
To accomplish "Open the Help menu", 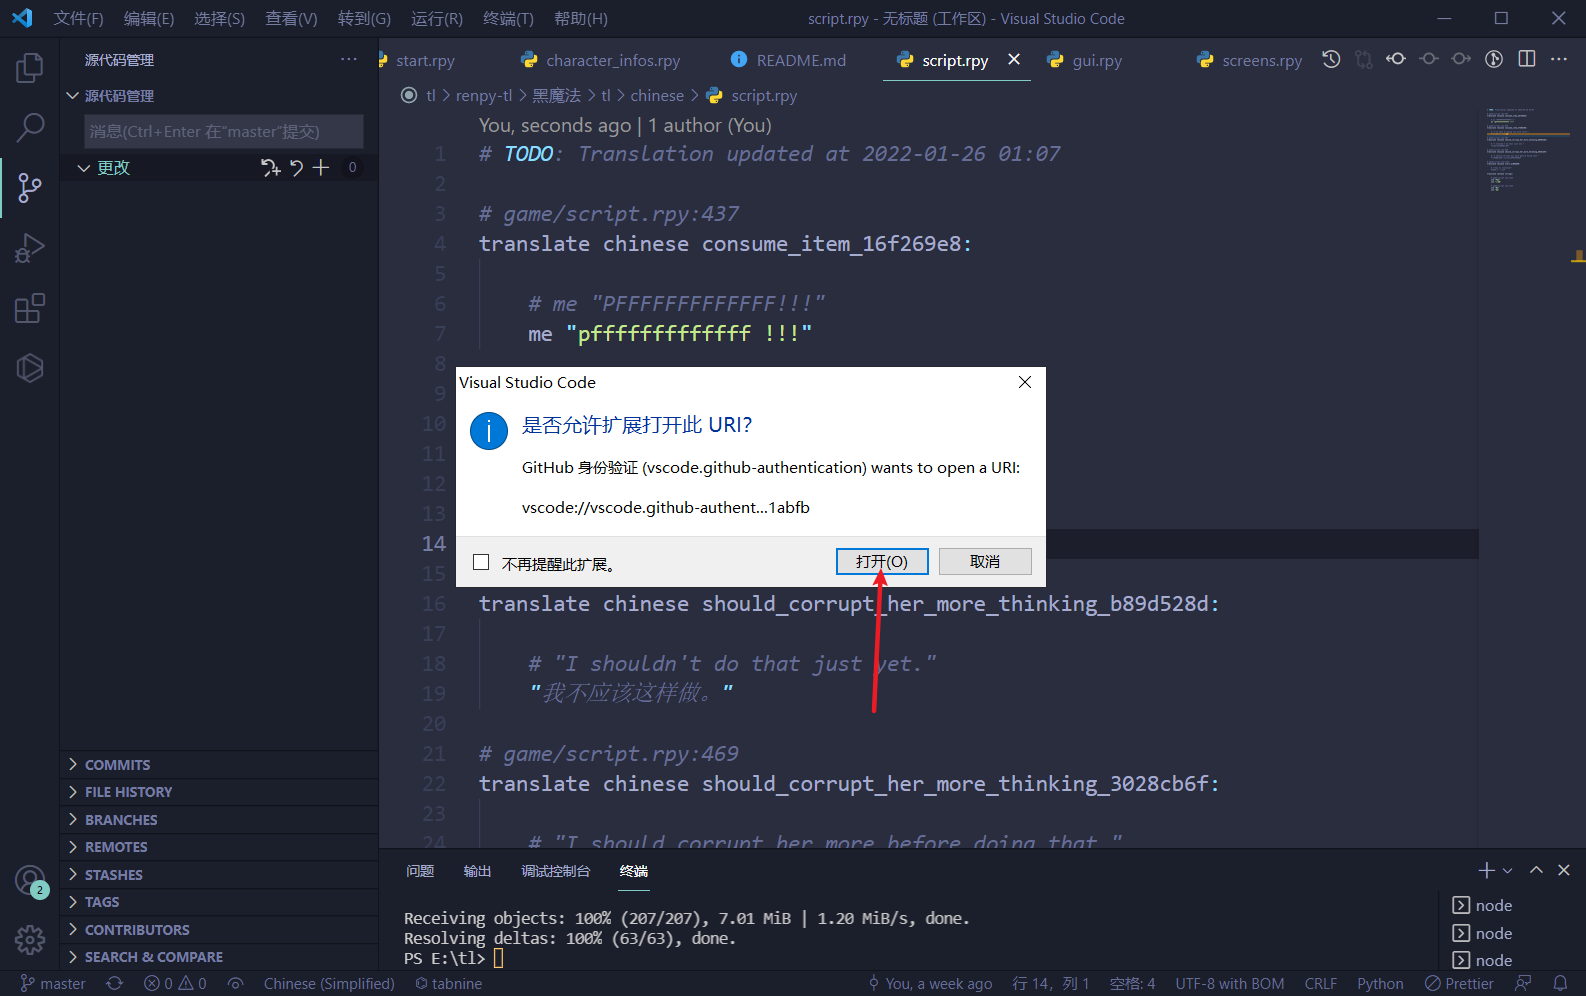I will [580, 18].
